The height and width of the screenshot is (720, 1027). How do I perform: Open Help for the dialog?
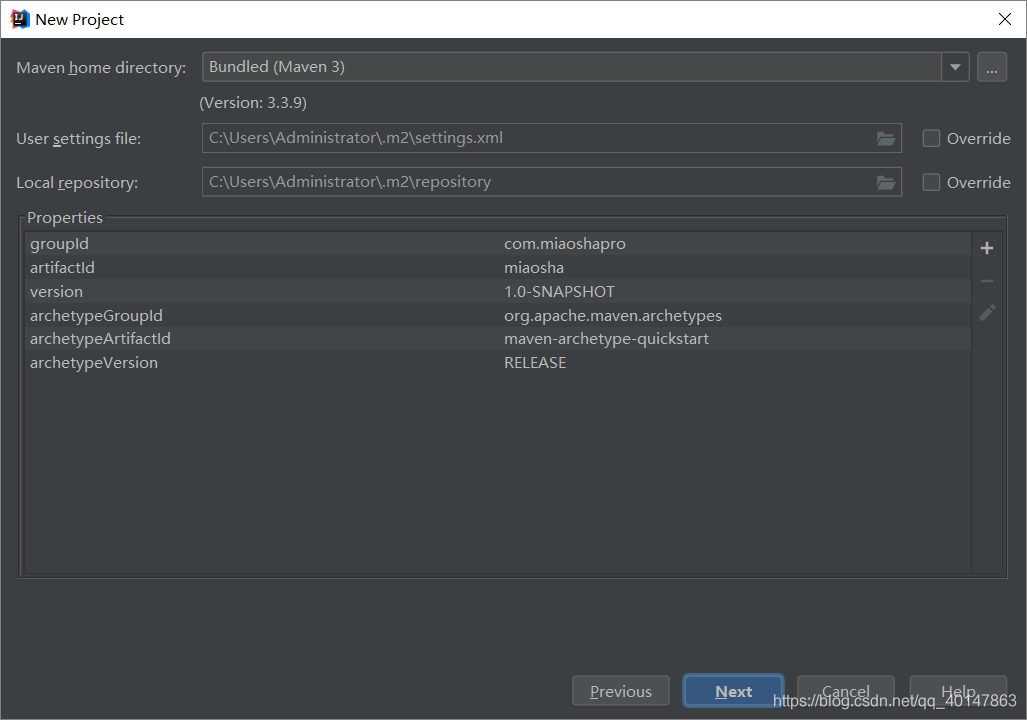(958, 691)
